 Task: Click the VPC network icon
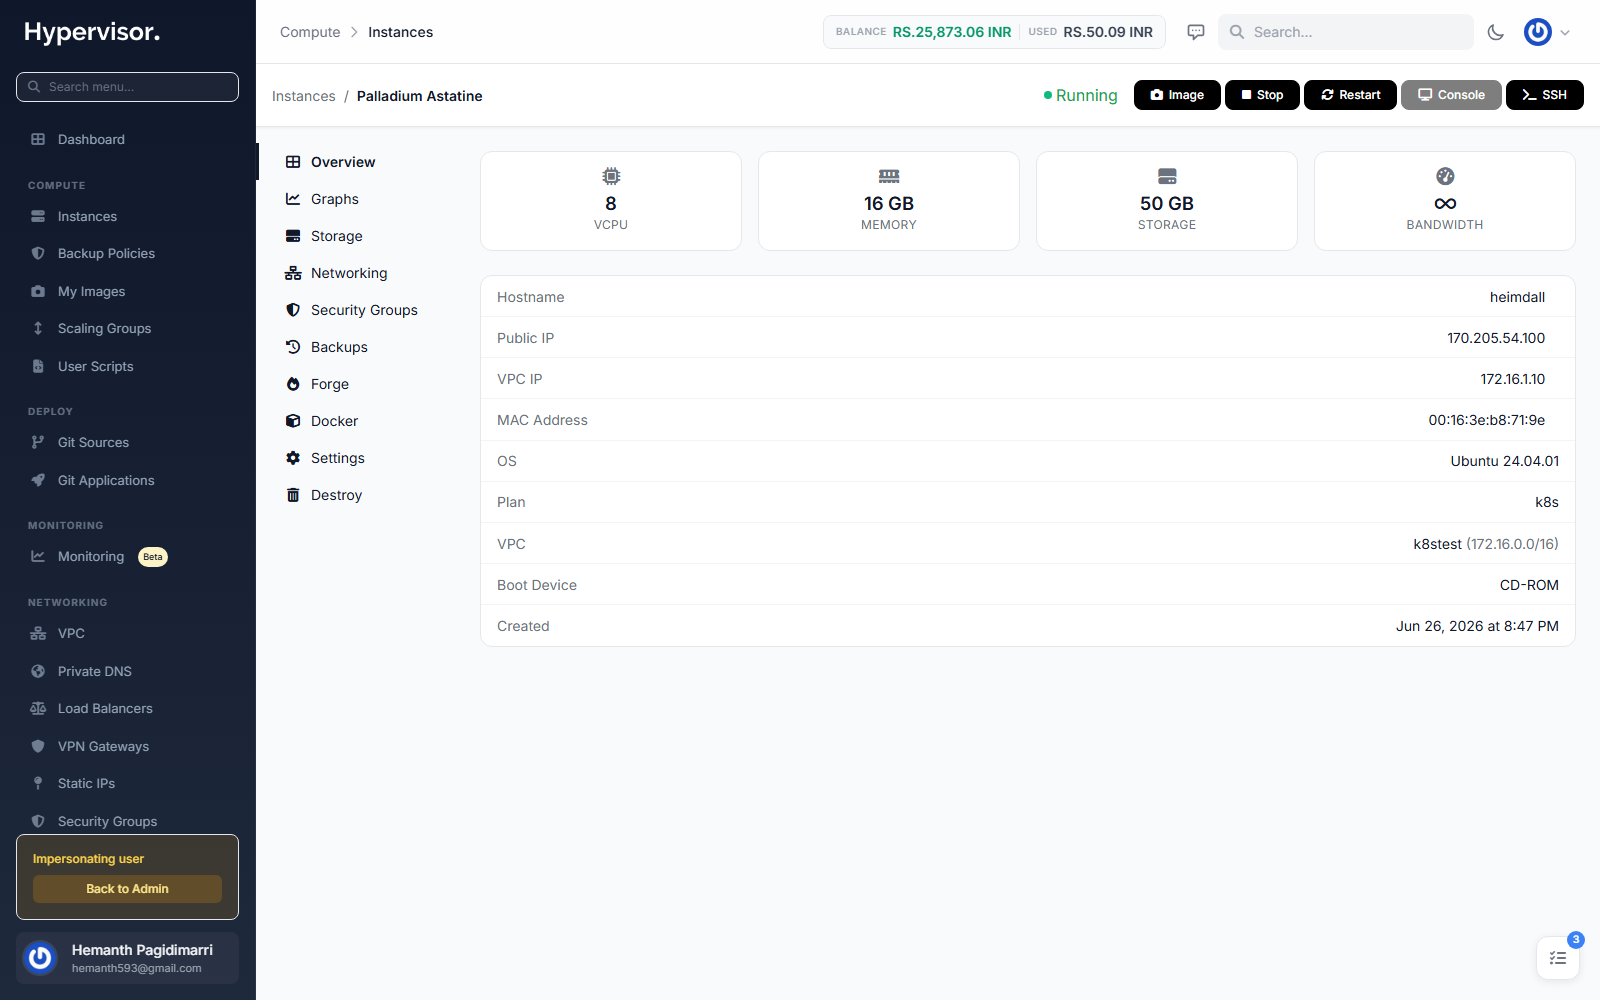38,633
